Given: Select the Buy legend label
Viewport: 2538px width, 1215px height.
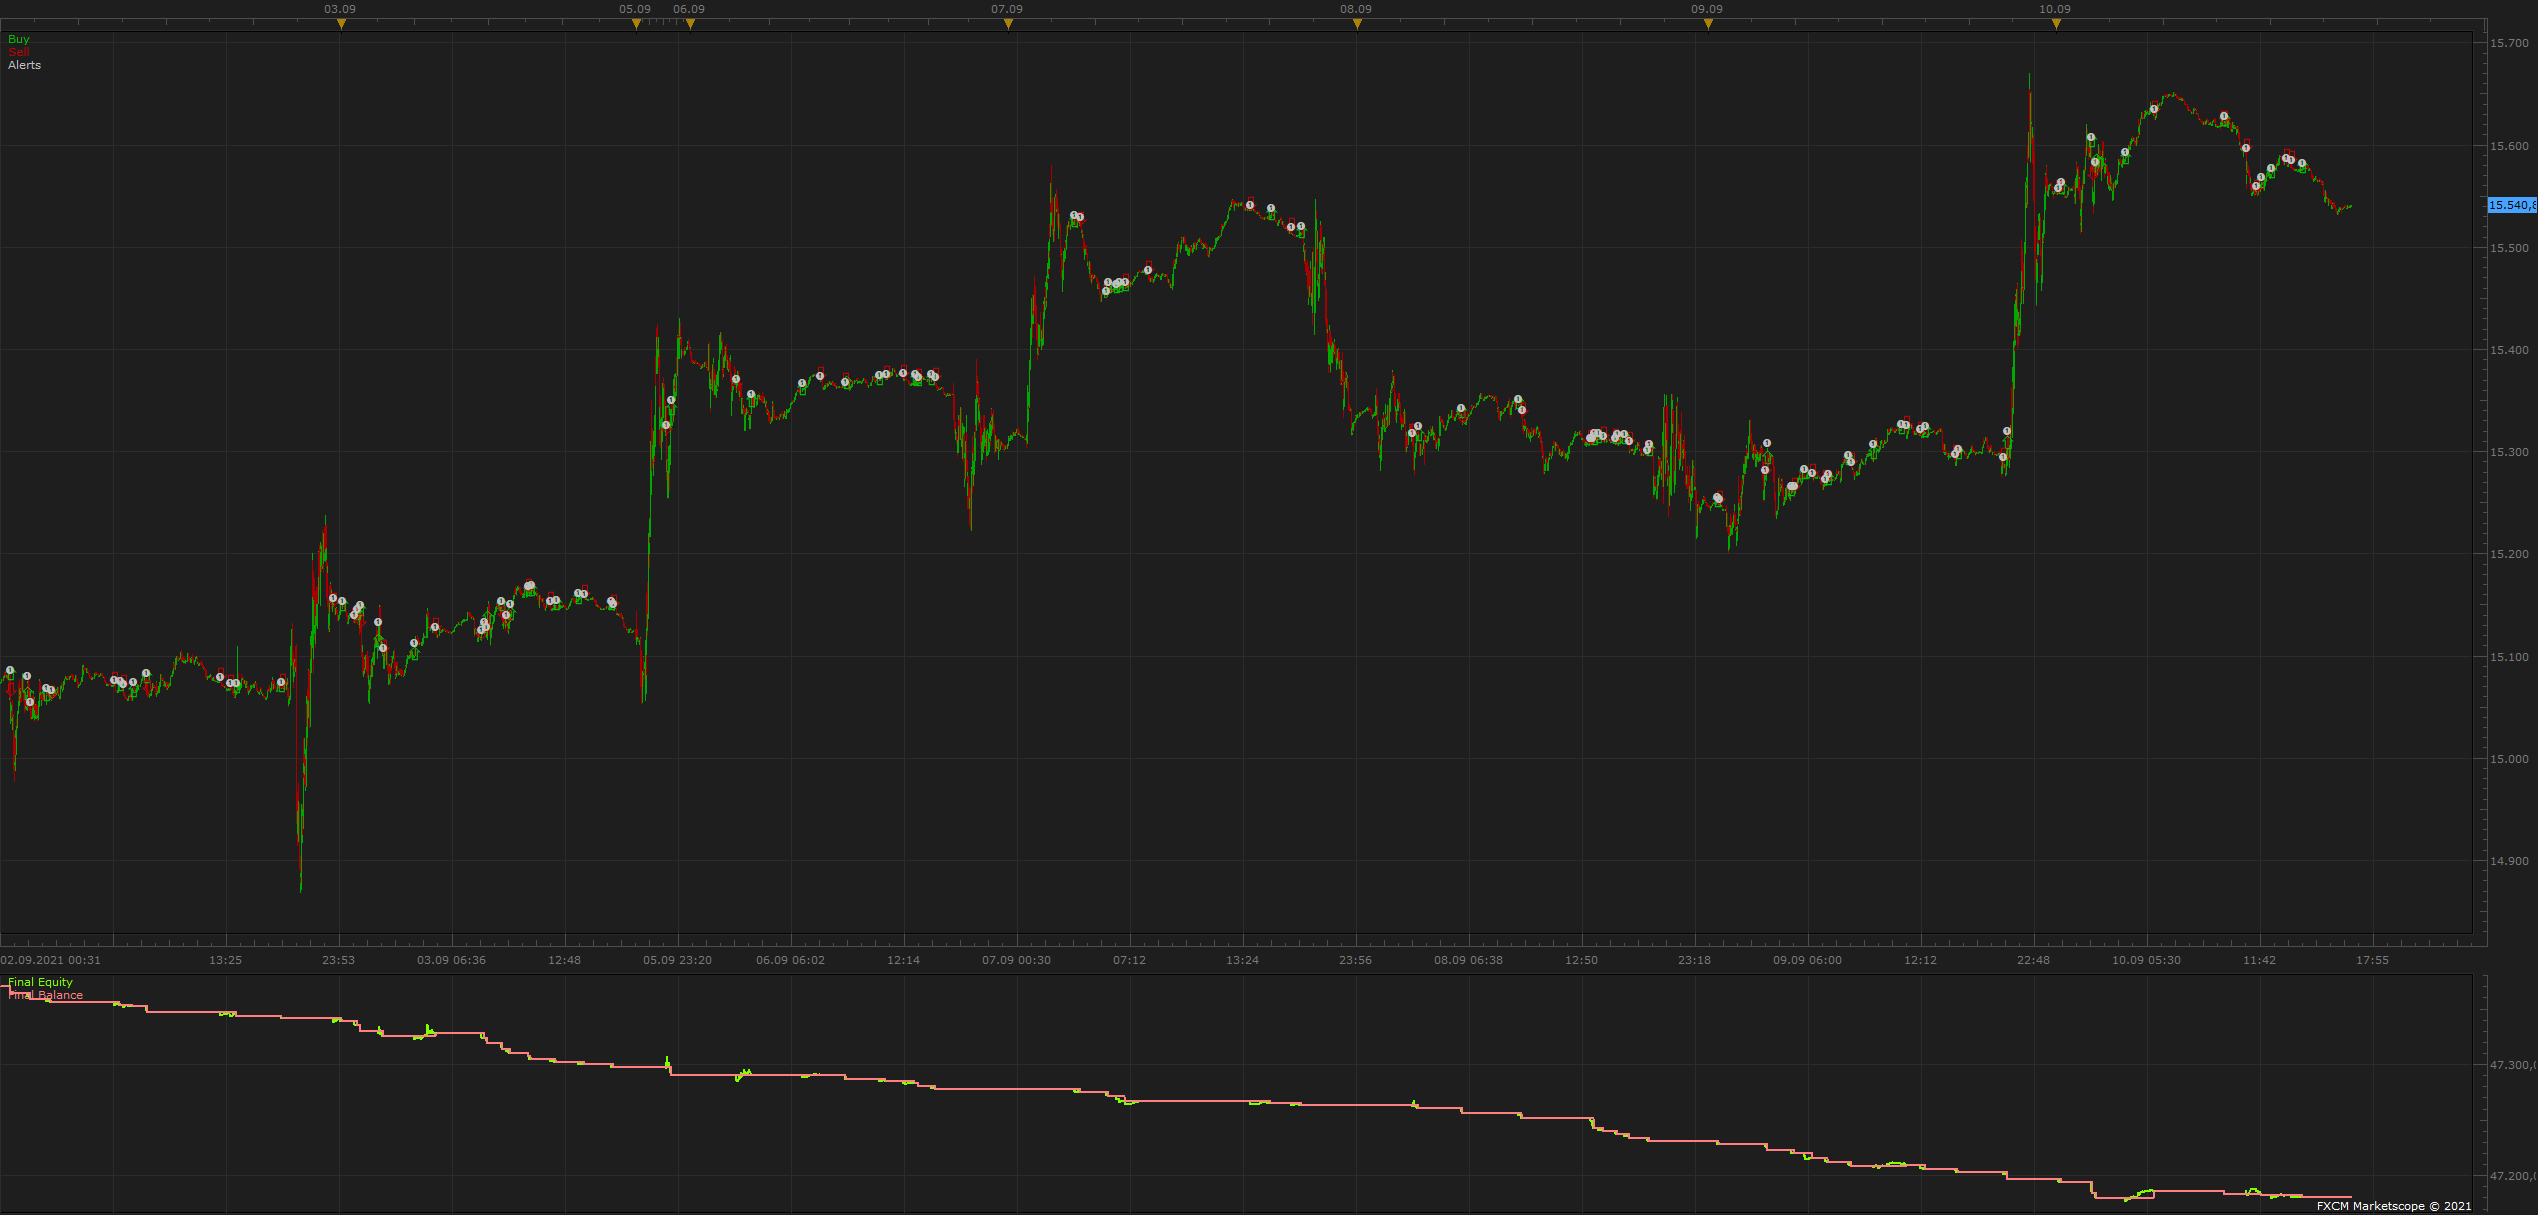Looking at the screenshot, I should click(x=19, y=39).
